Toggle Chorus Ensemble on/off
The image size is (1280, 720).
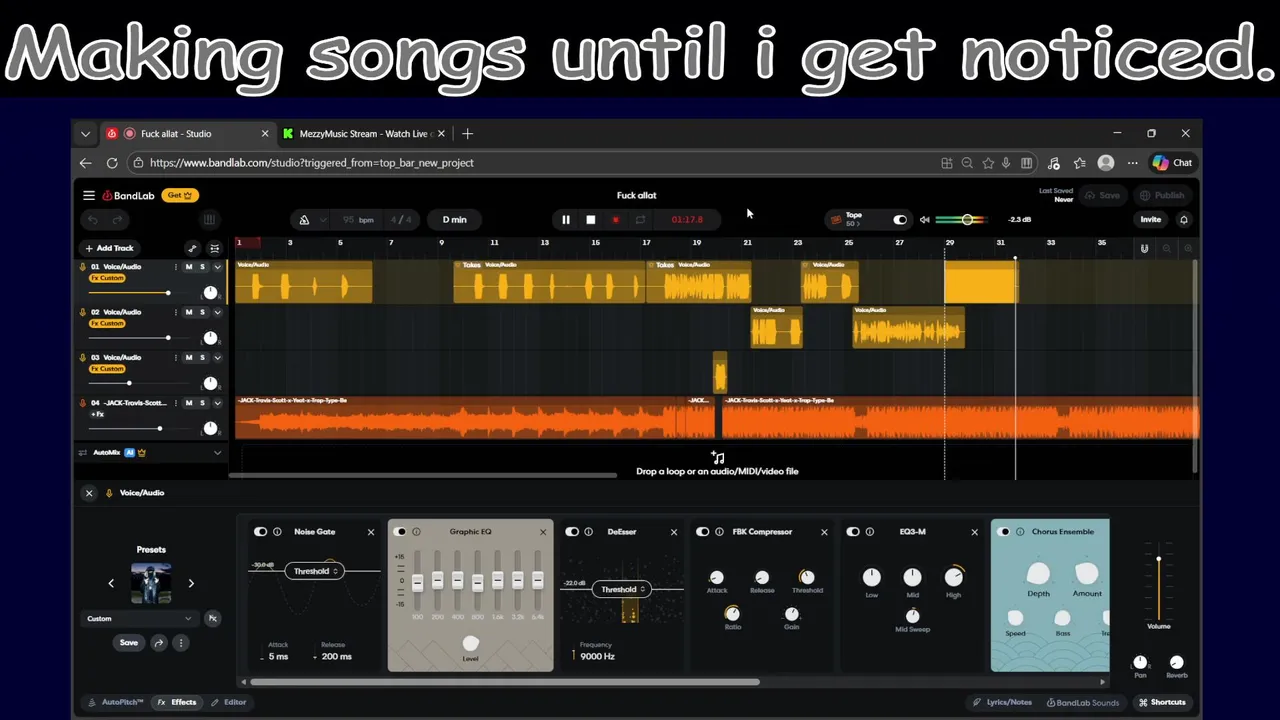(1004, 532)
